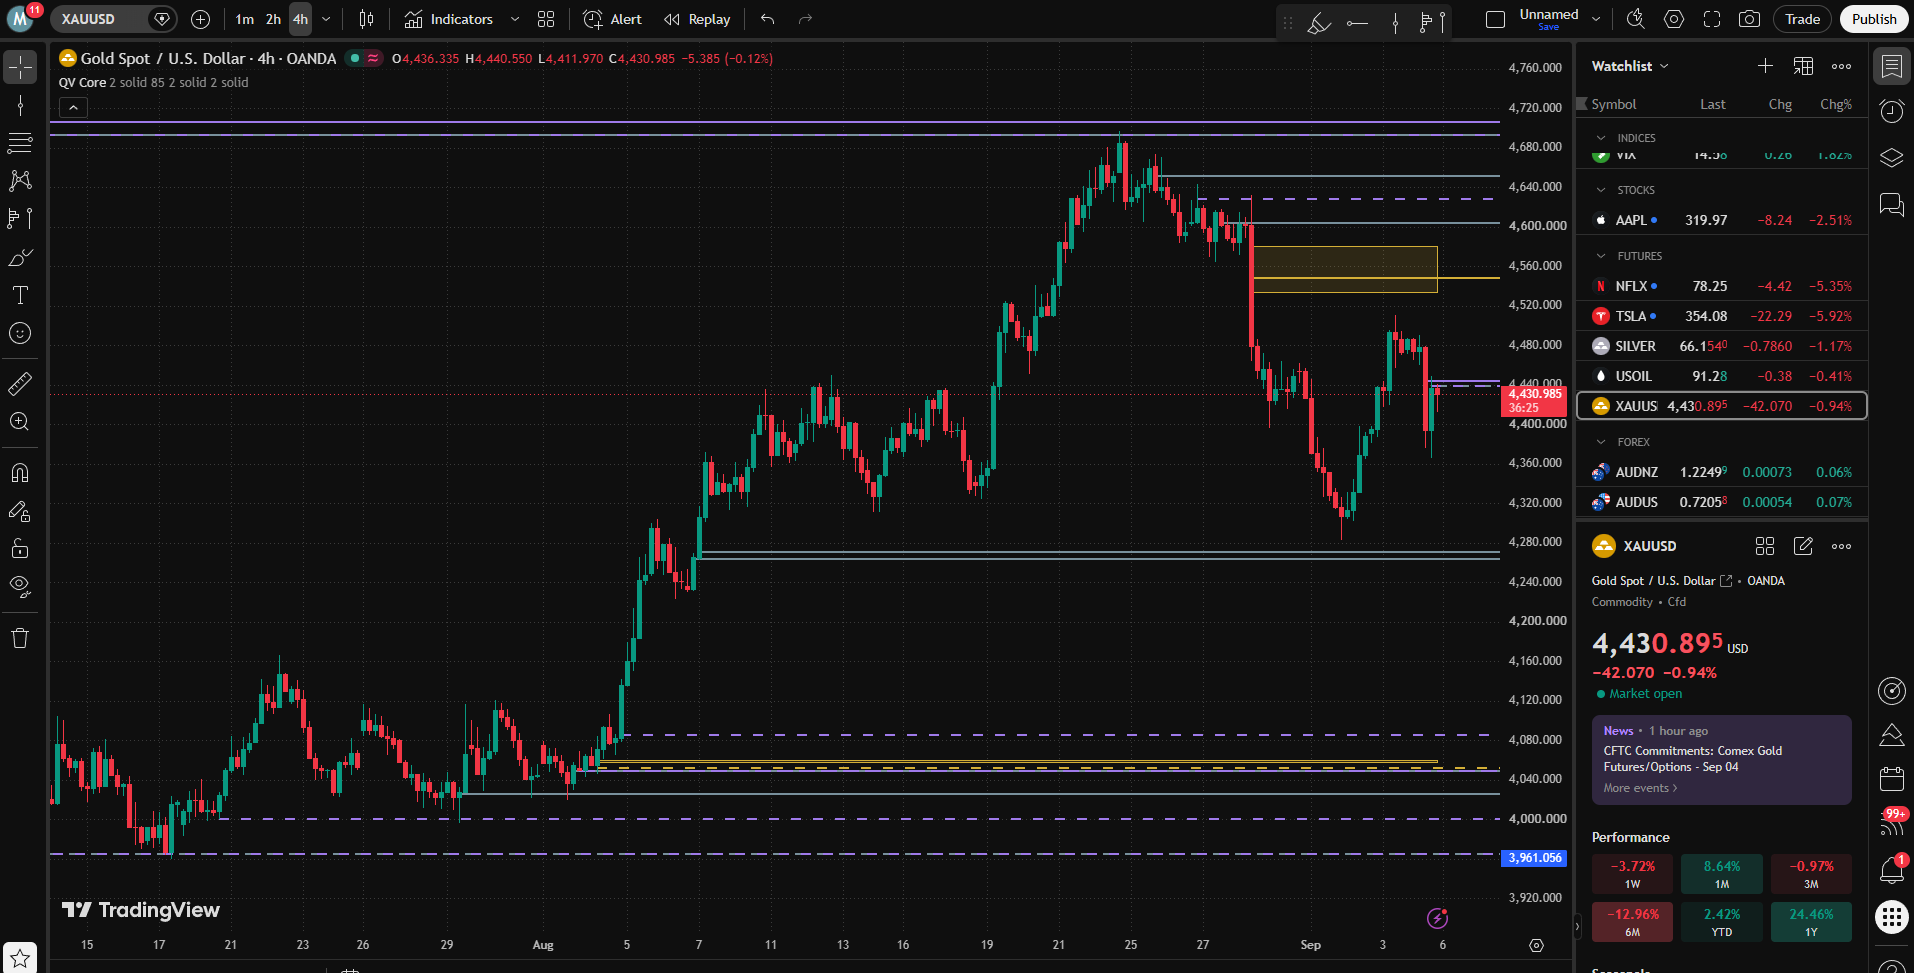Open the emoji and icons tool
This screenshot has height=973, width=1914.
point(20,333)
